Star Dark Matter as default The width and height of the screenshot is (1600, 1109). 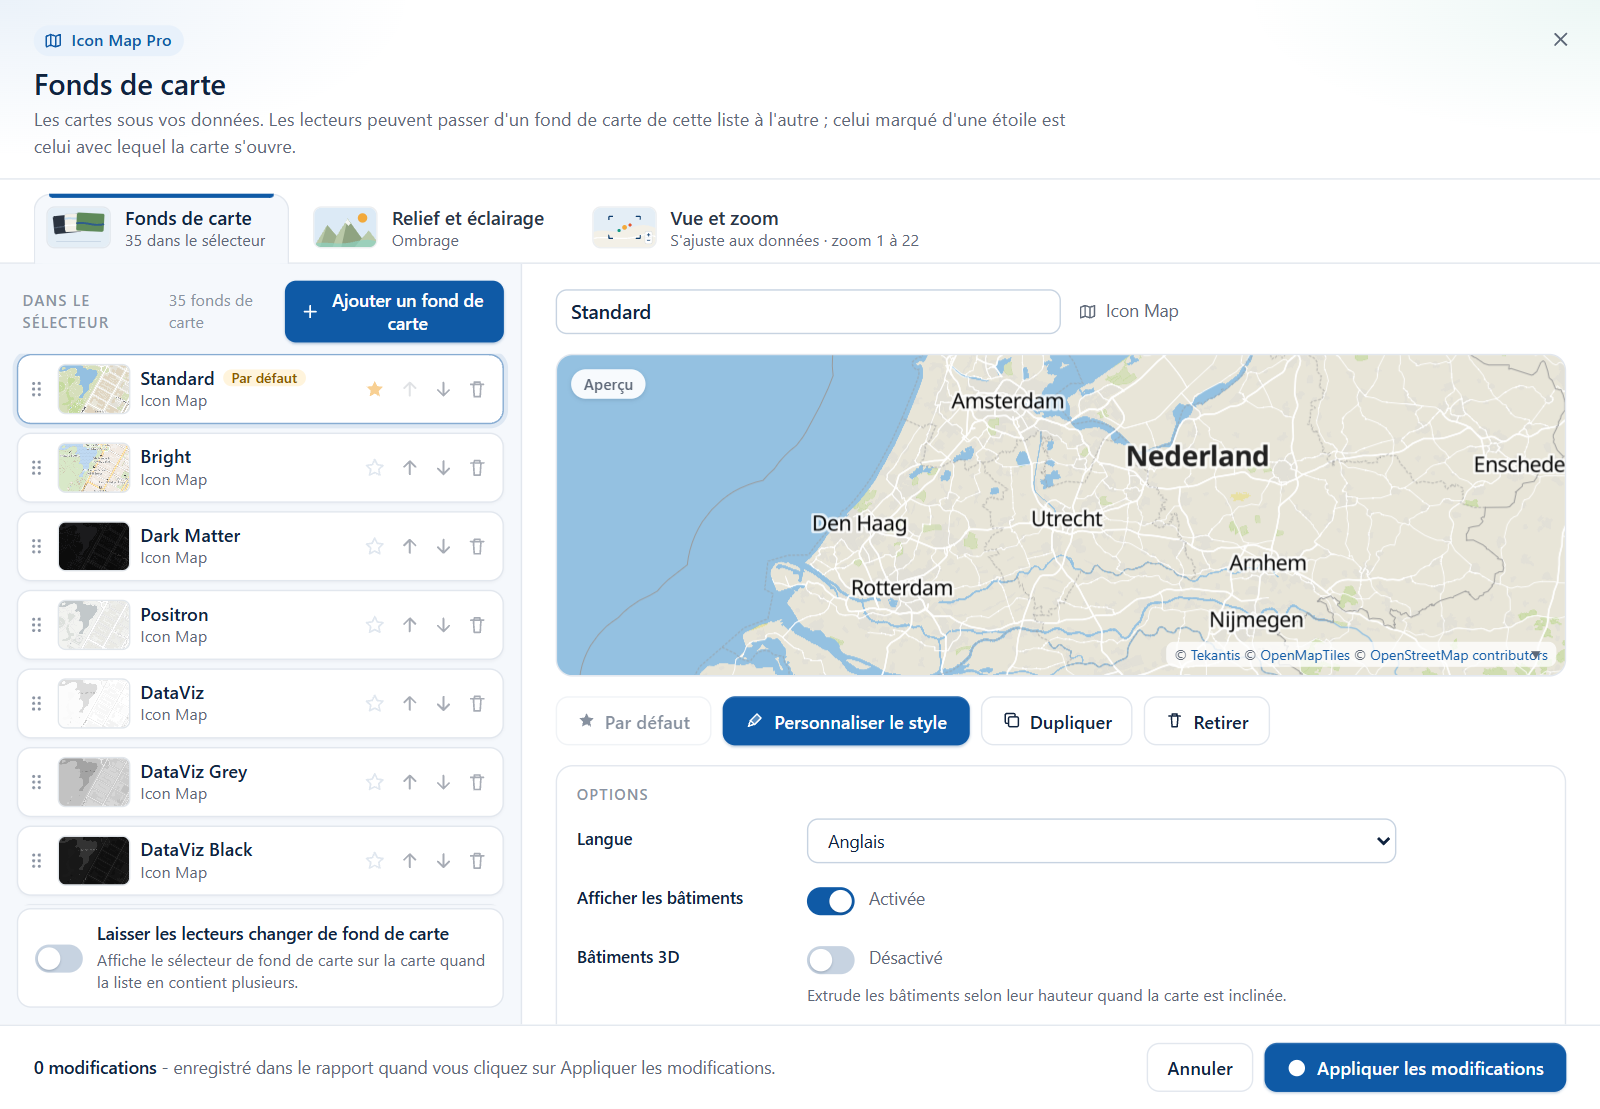point(375,546)
